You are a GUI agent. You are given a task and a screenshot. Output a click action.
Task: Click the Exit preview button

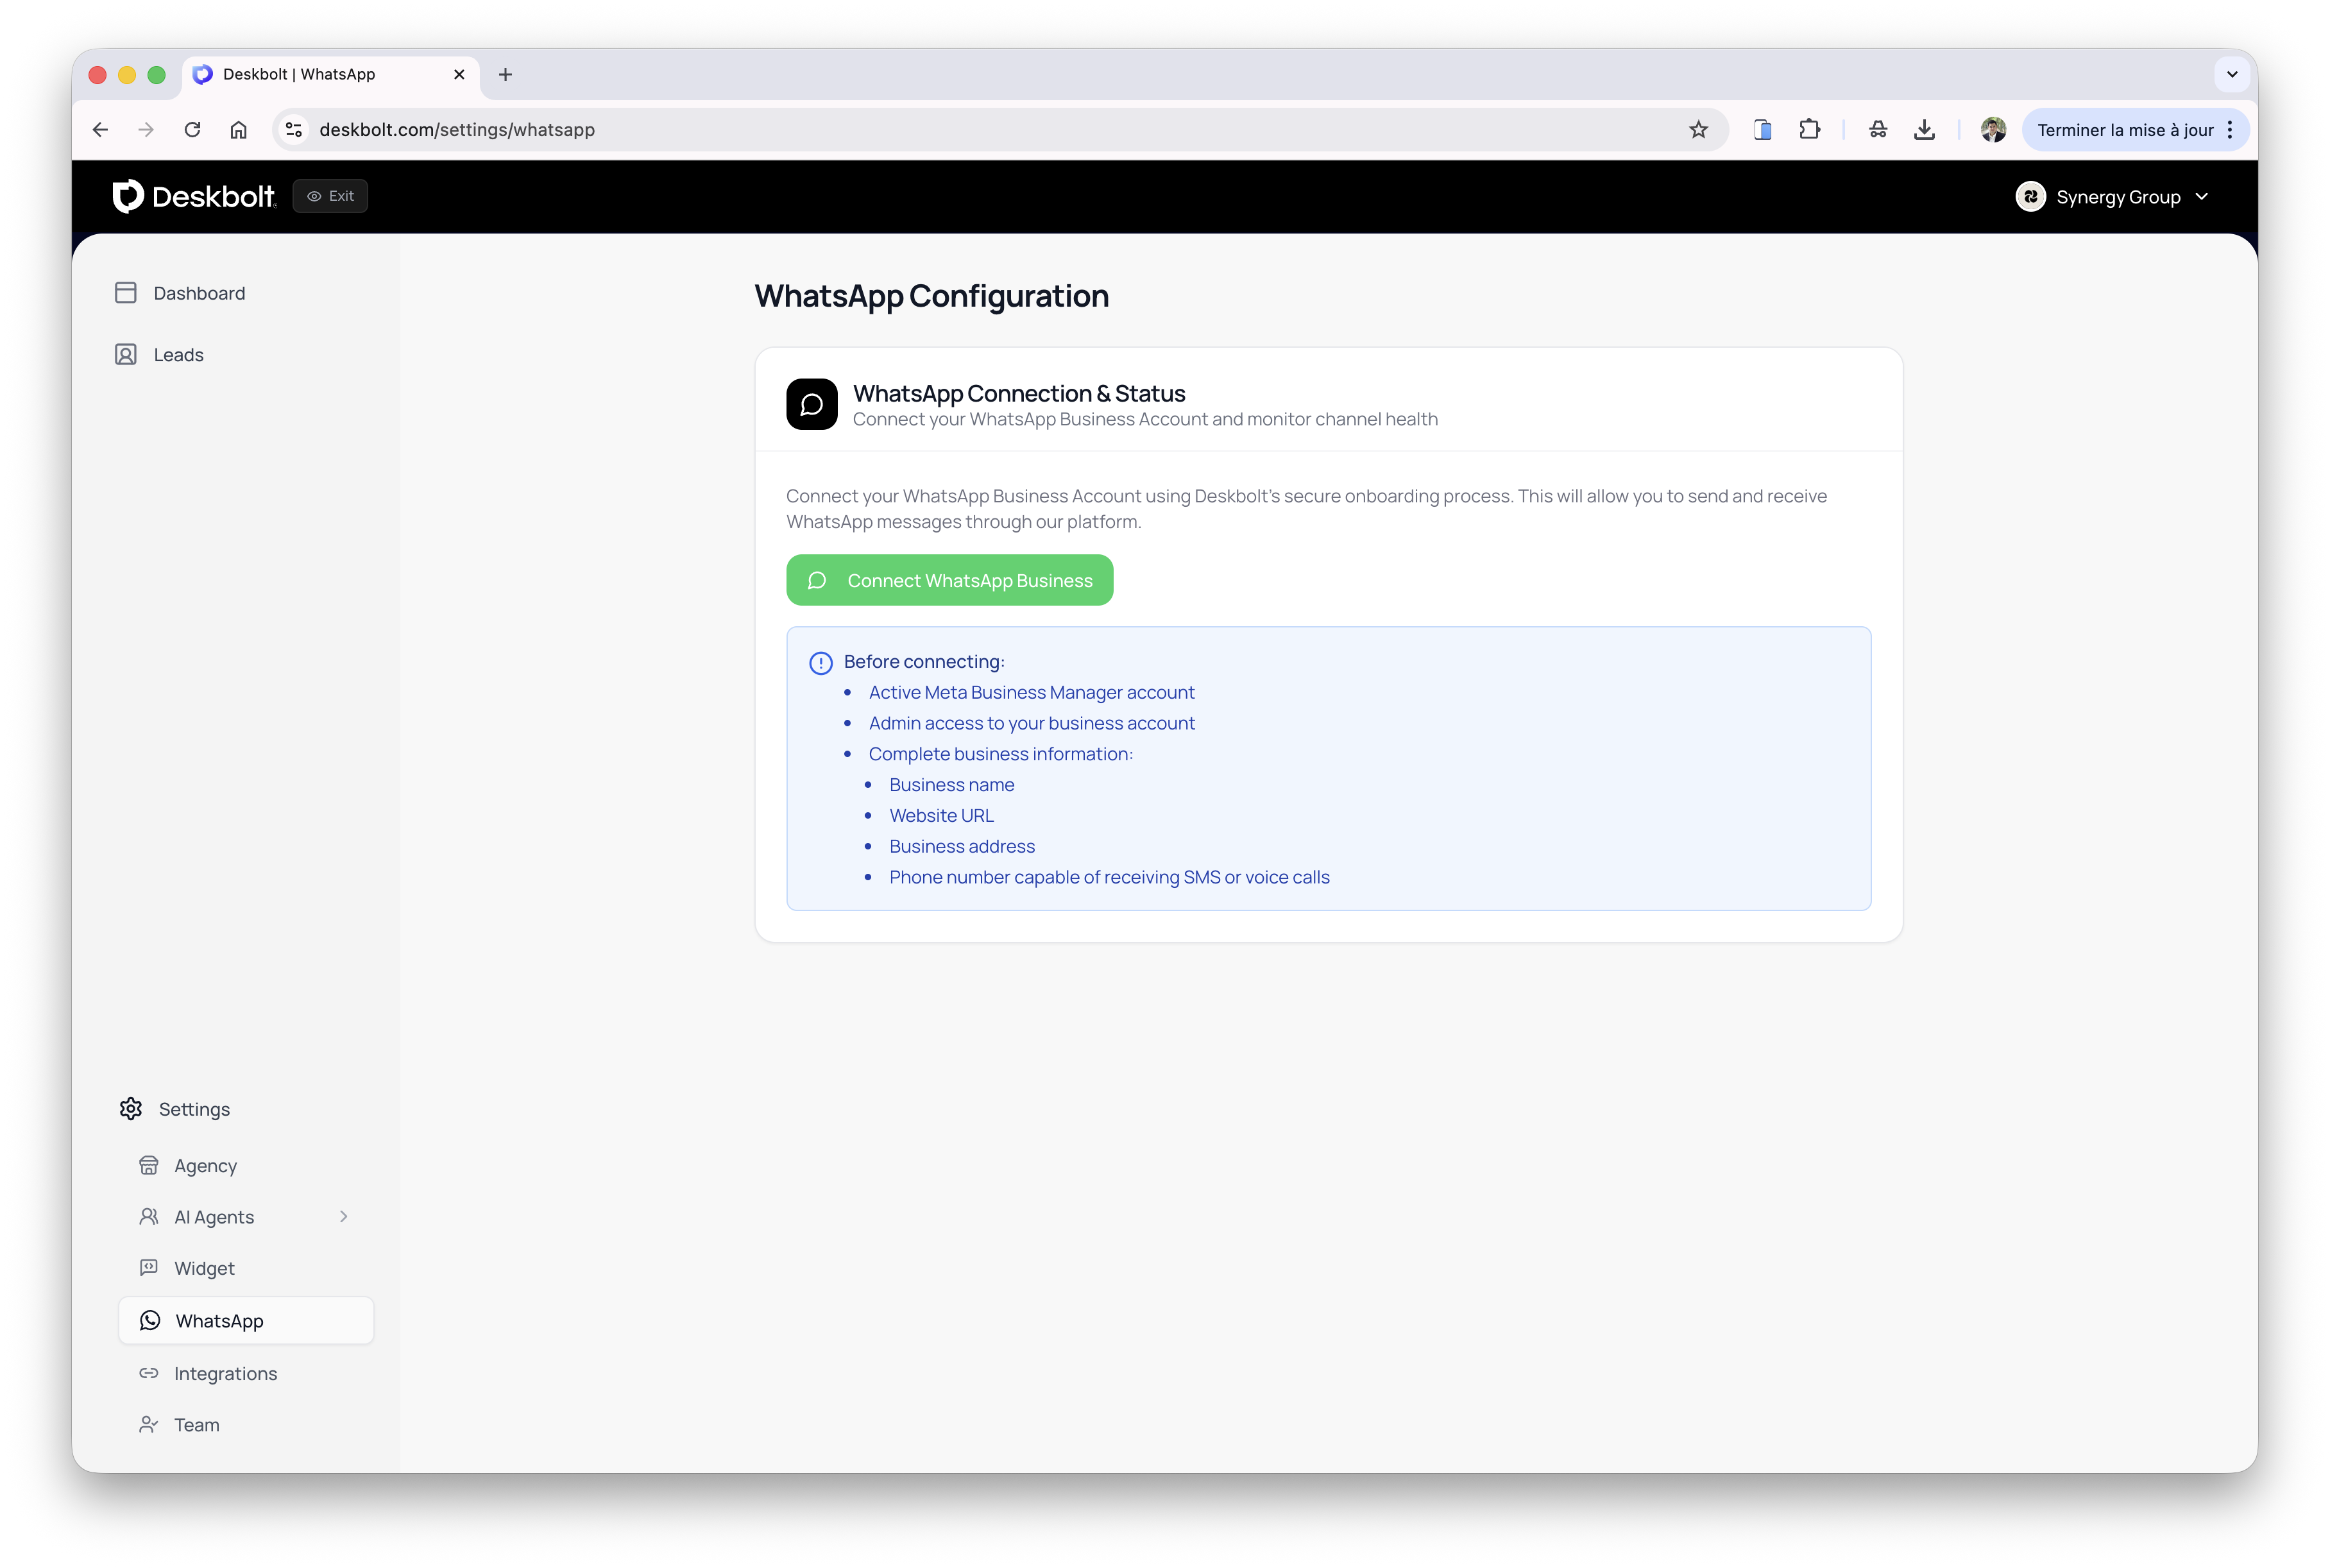click(x=330, y=196)
